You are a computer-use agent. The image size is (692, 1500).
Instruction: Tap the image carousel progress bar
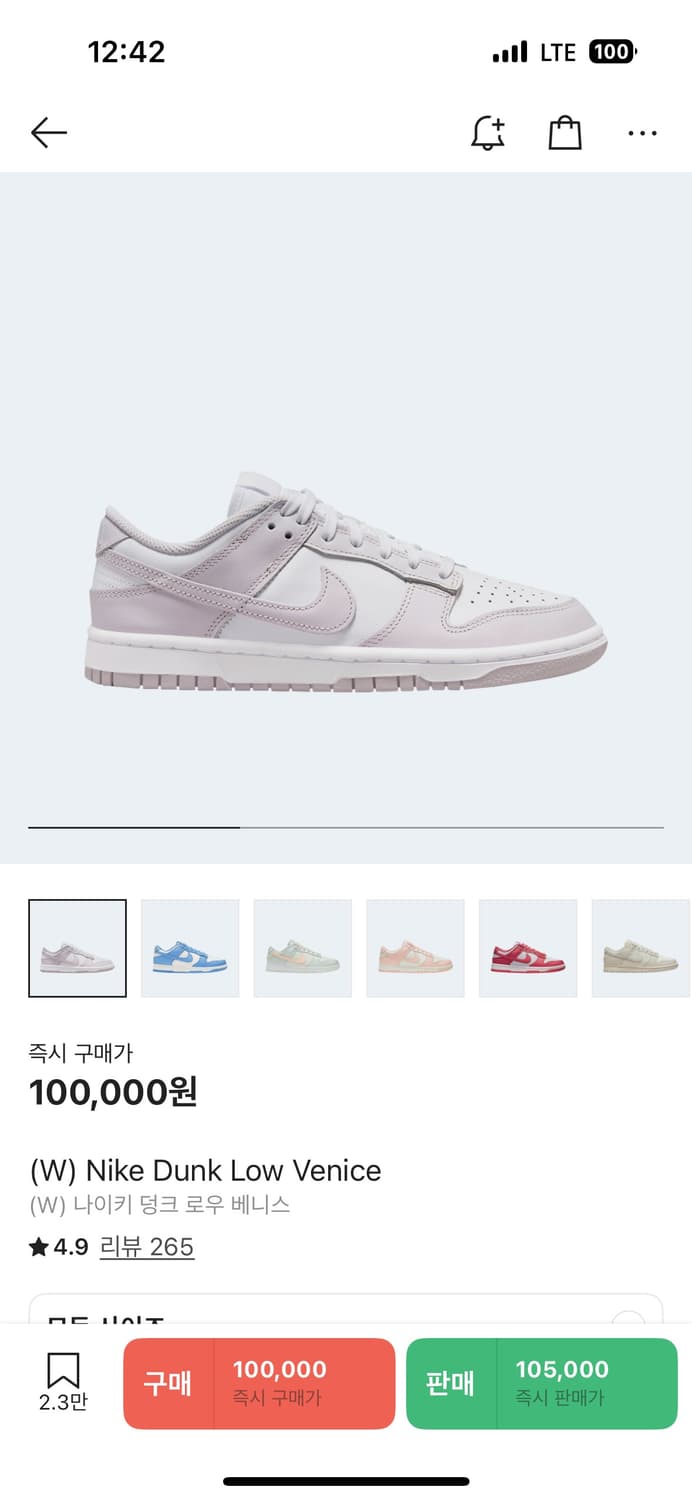pos(346,828)
